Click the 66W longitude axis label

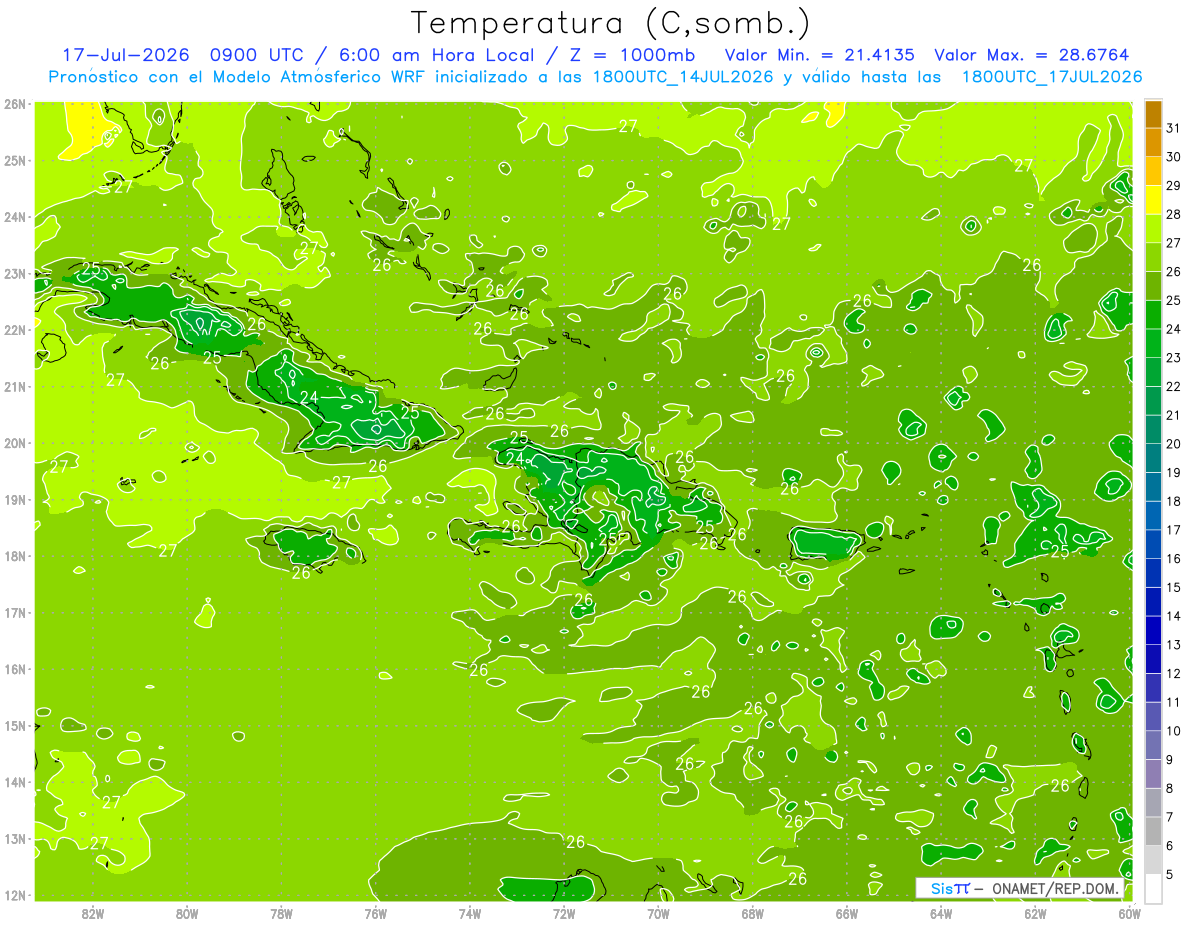pyautogui.click(x=846, y=913)
